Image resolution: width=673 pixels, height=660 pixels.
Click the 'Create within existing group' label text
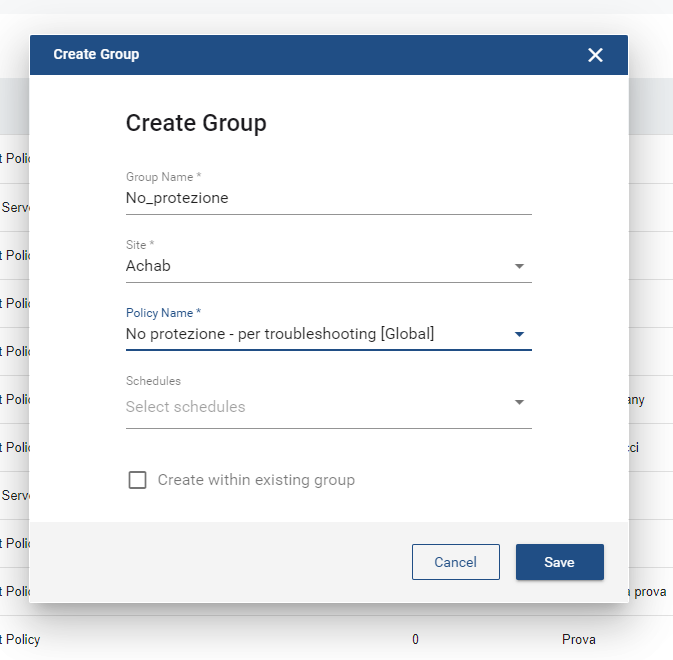pos(256,480)
